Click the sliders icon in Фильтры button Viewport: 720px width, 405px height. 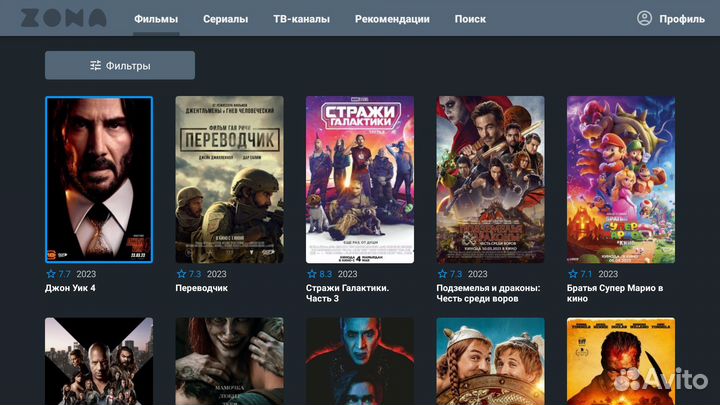[96, 65]
